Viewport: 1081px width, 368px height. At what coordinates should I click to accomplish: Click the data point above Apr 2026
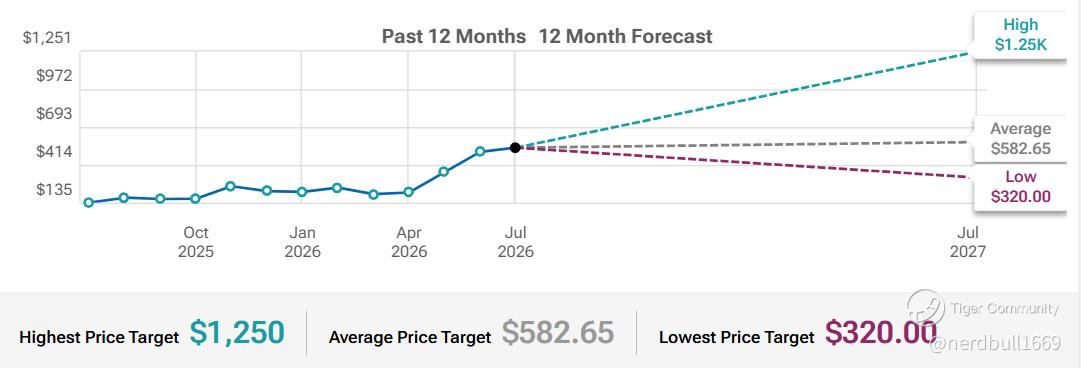pos(408,192)
